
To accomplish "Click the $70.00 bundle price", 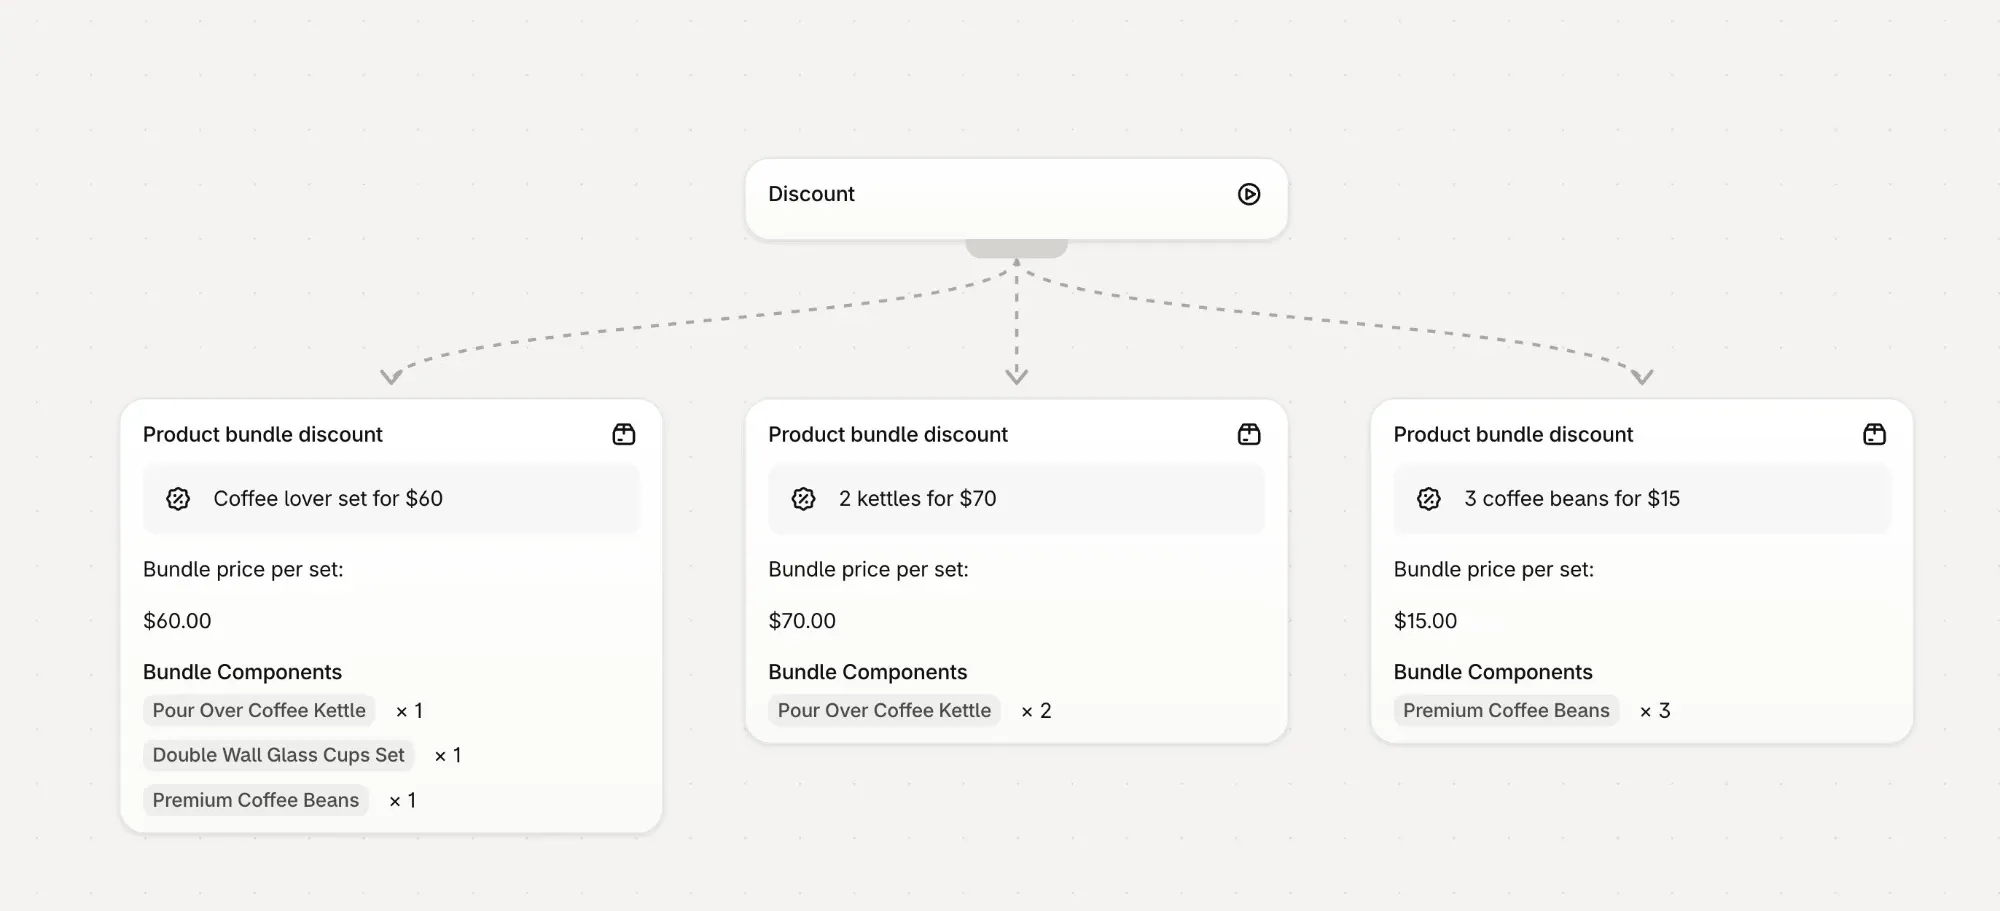I will click(802, 620).
